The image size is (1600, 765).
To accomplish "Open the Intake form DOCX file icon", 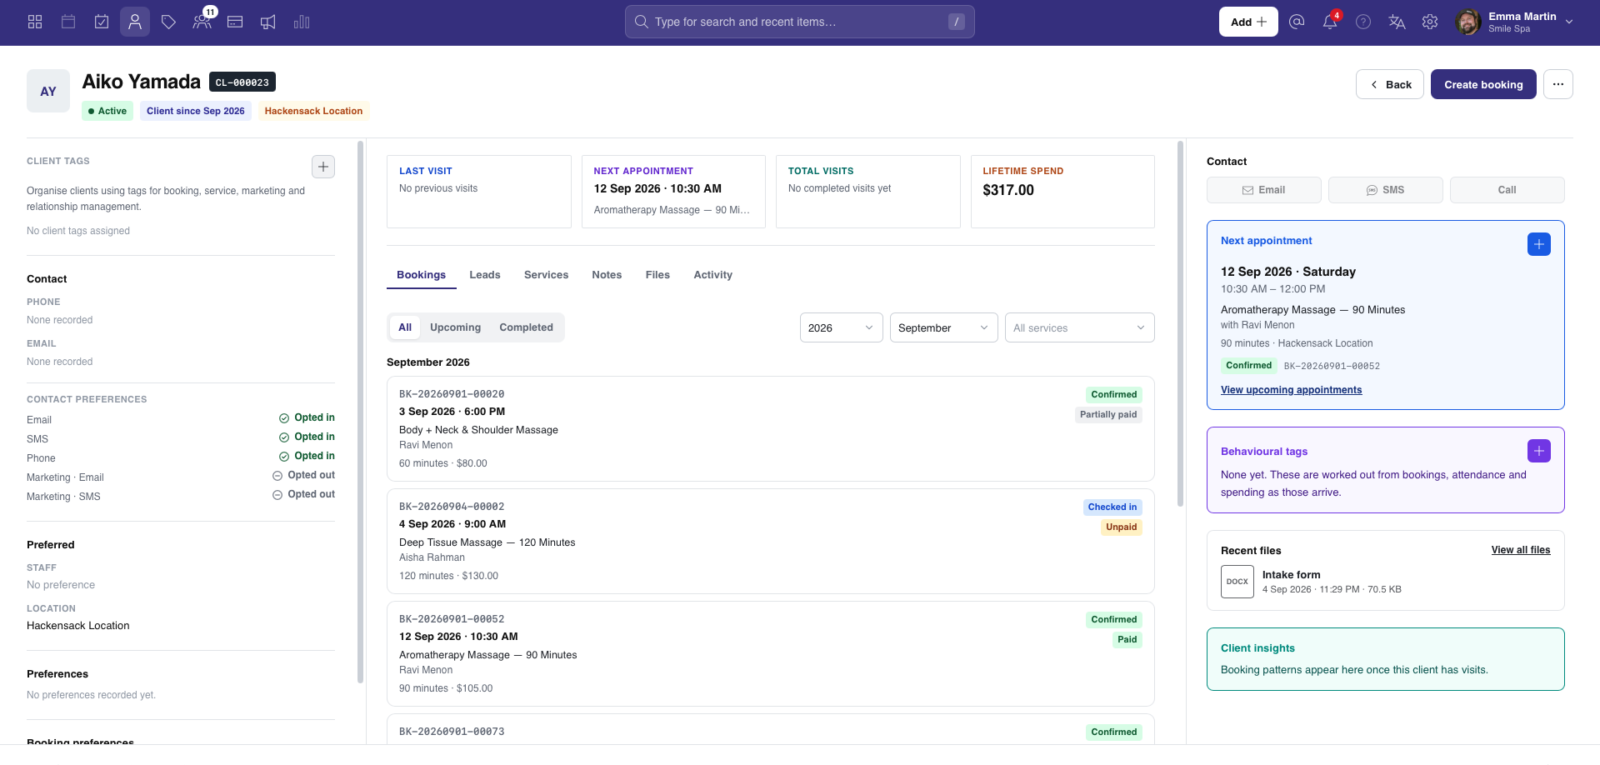I will [1237, 581].
